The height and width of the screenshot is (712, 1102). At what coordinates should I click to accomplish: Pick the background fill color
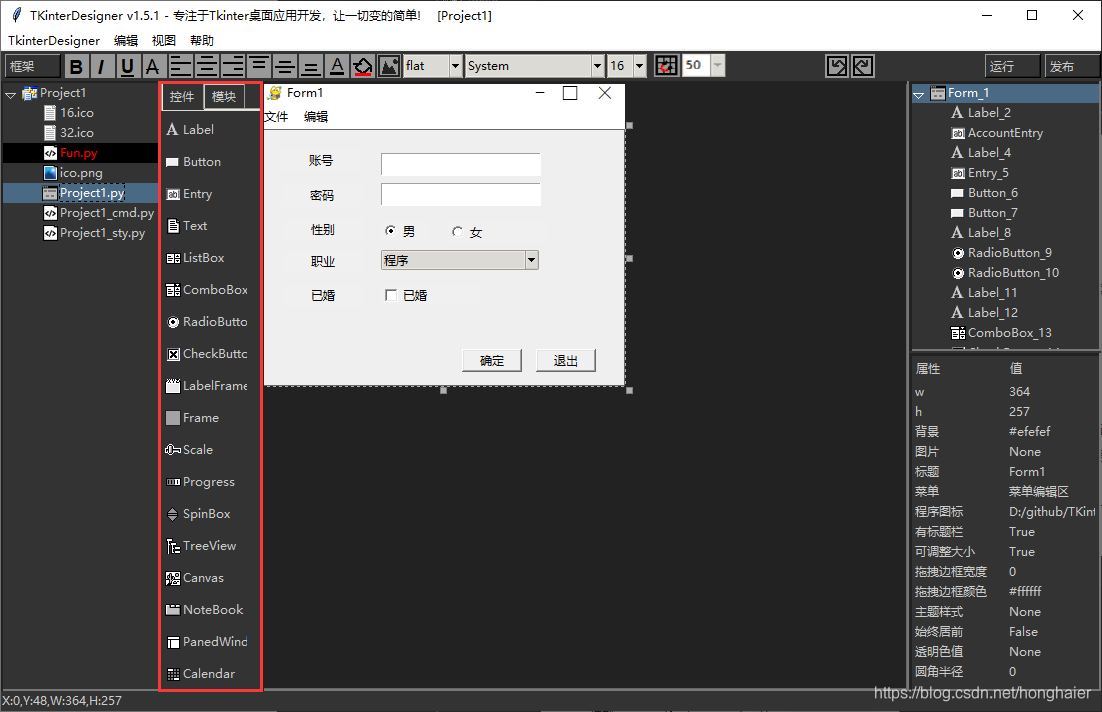[363, 66]
